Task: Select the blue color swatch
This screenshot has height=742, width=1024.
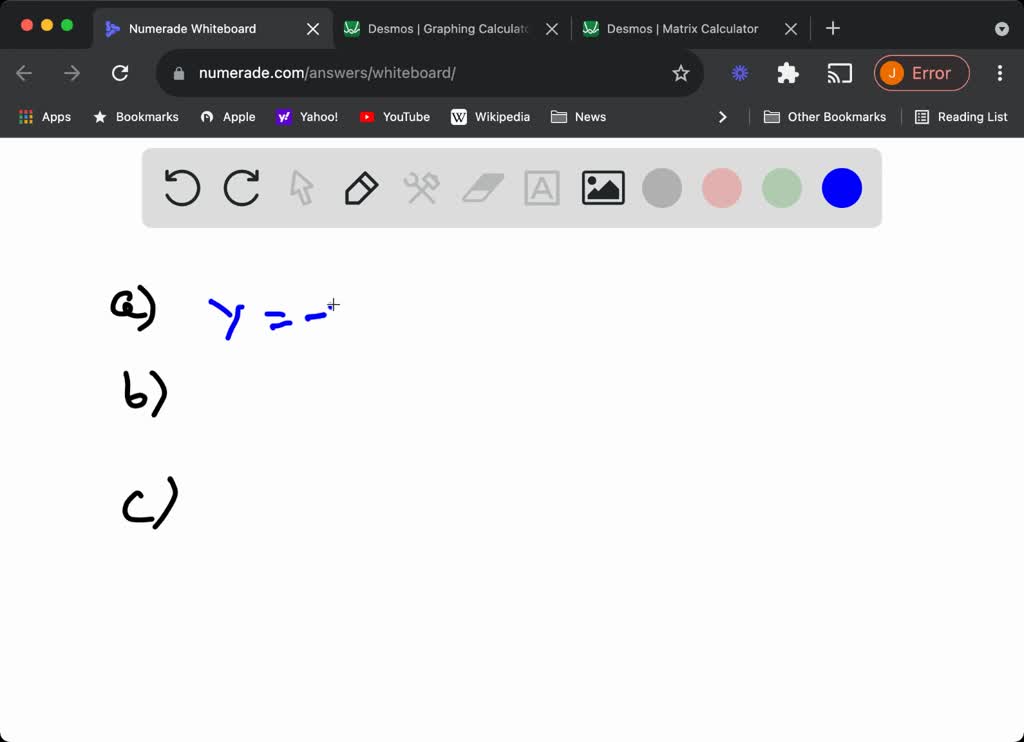Action: (841, 187)
